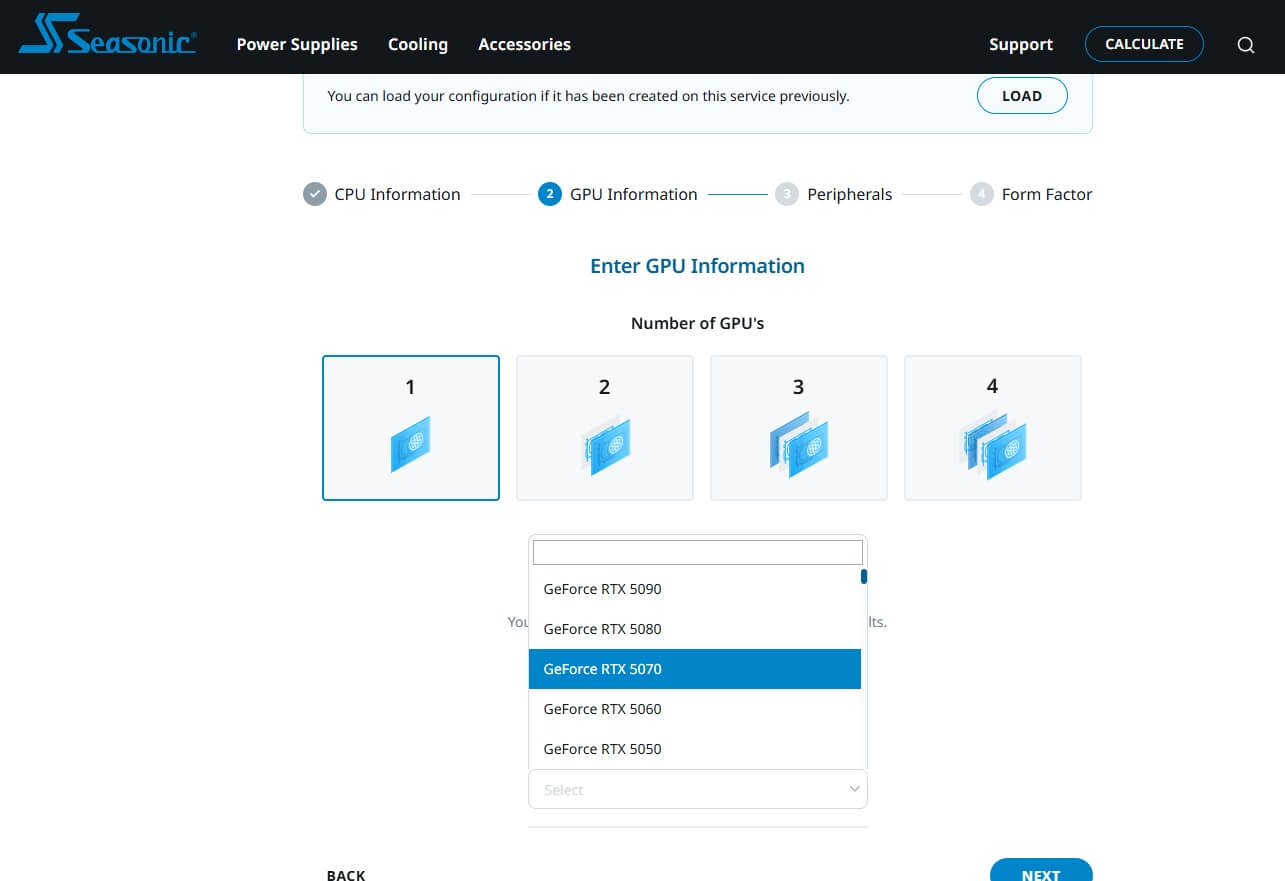This screenshot has width=1285, height=881.
Task: Open the search magnifier icon
Action: 1245,45
